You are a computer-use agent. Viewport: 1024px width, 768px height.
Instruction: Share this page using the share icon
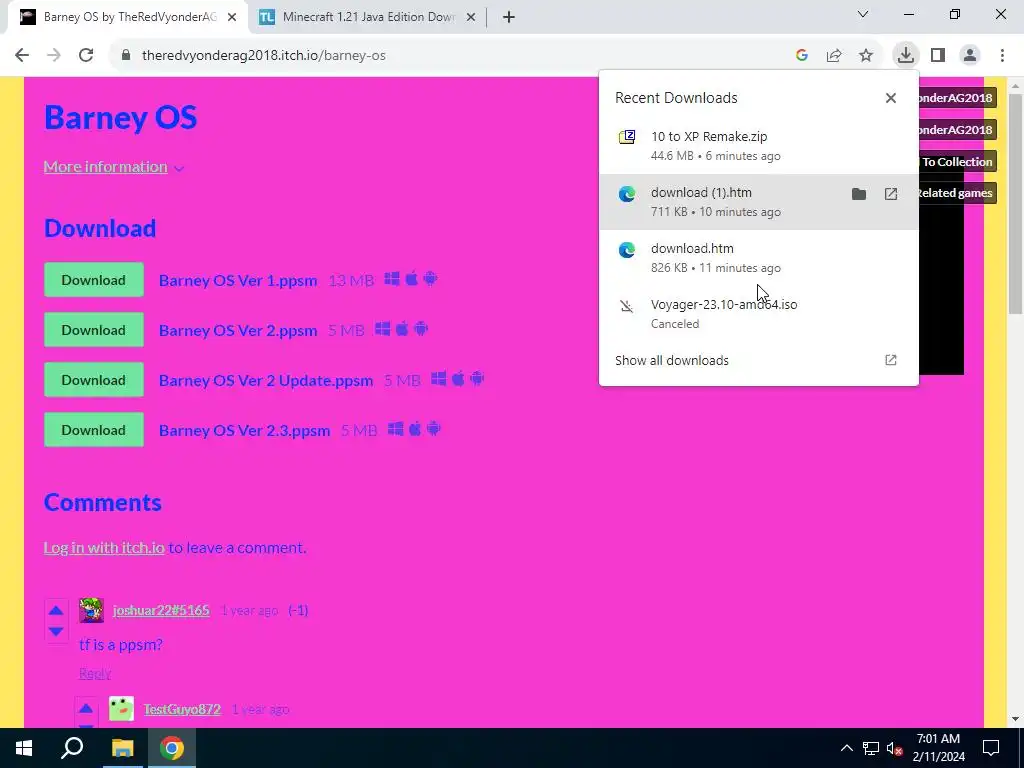click(x=834, y=56)
